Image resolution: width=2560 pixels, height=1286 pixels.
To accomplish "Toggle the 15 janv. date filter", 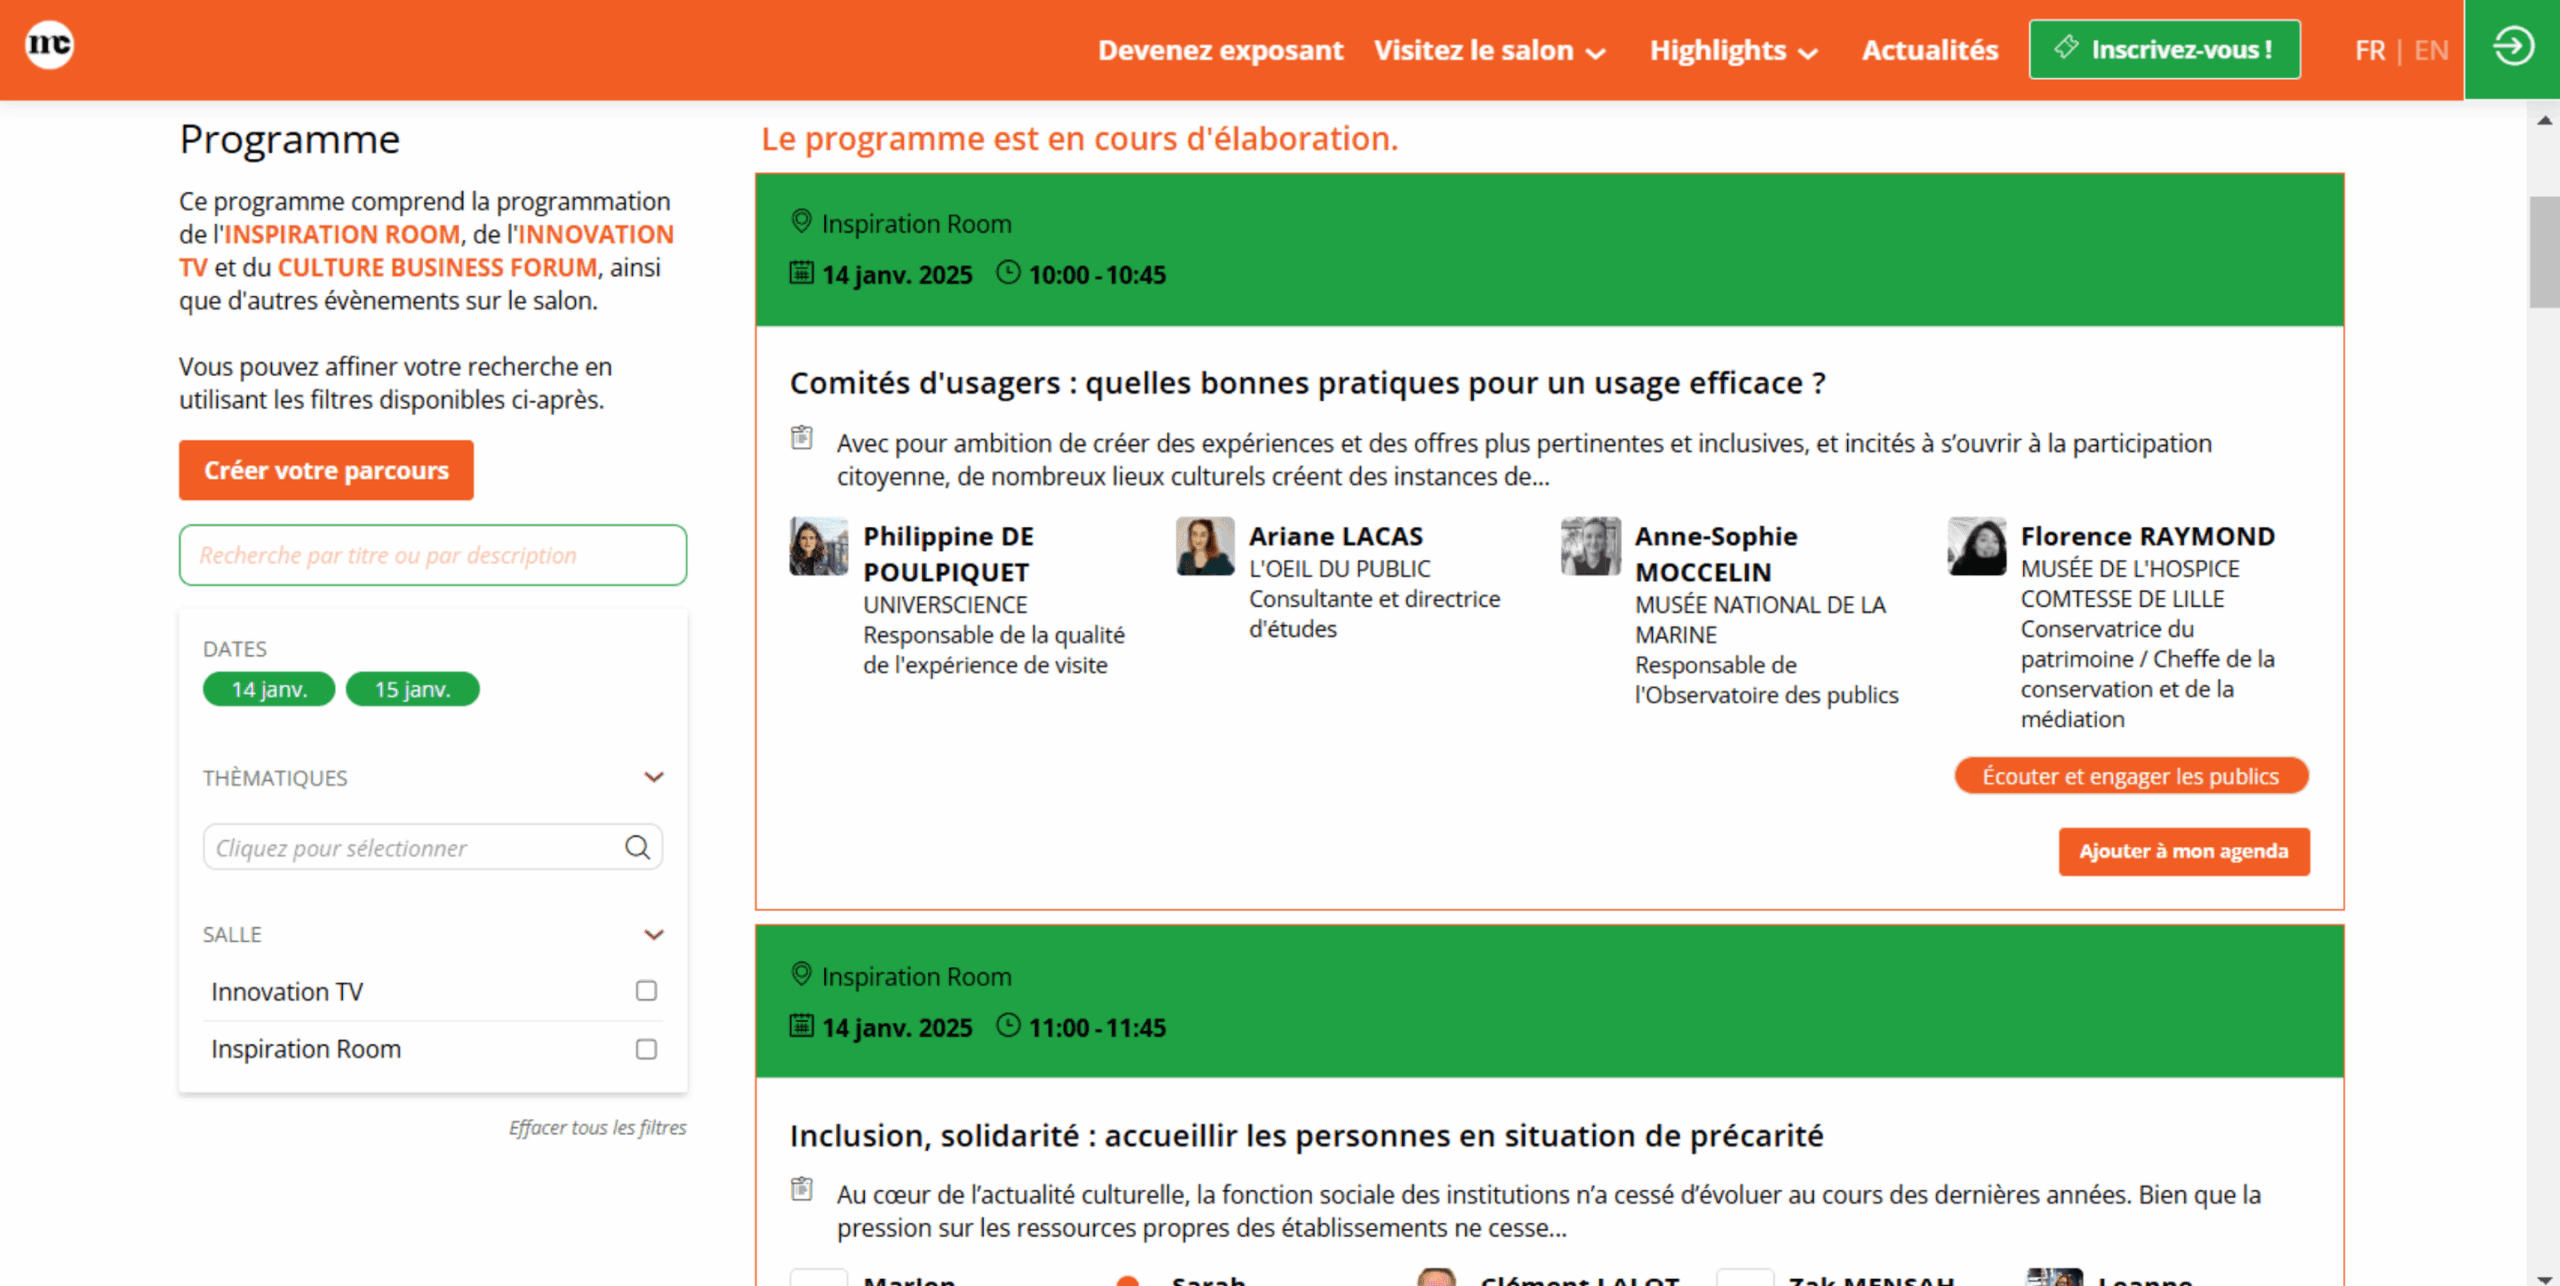I will pos(412,689).
